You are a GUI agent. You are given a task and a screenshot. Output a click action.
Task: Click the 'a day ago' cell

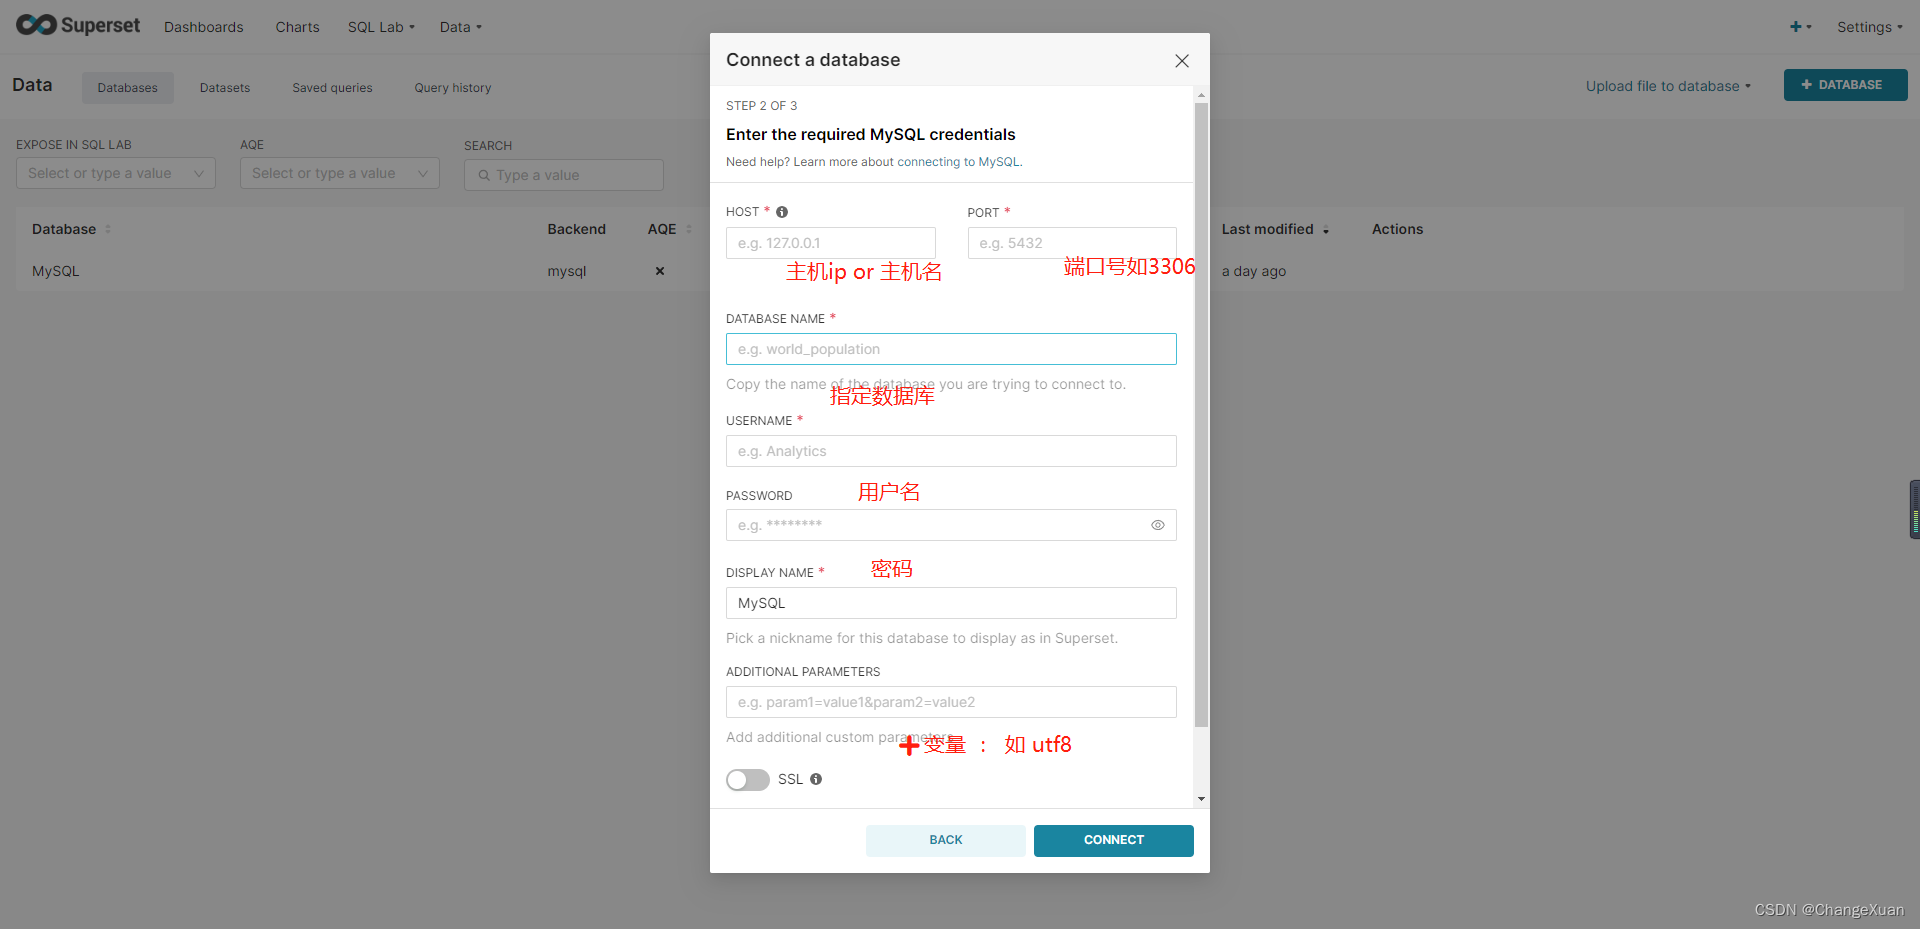tap(1254, 271)
